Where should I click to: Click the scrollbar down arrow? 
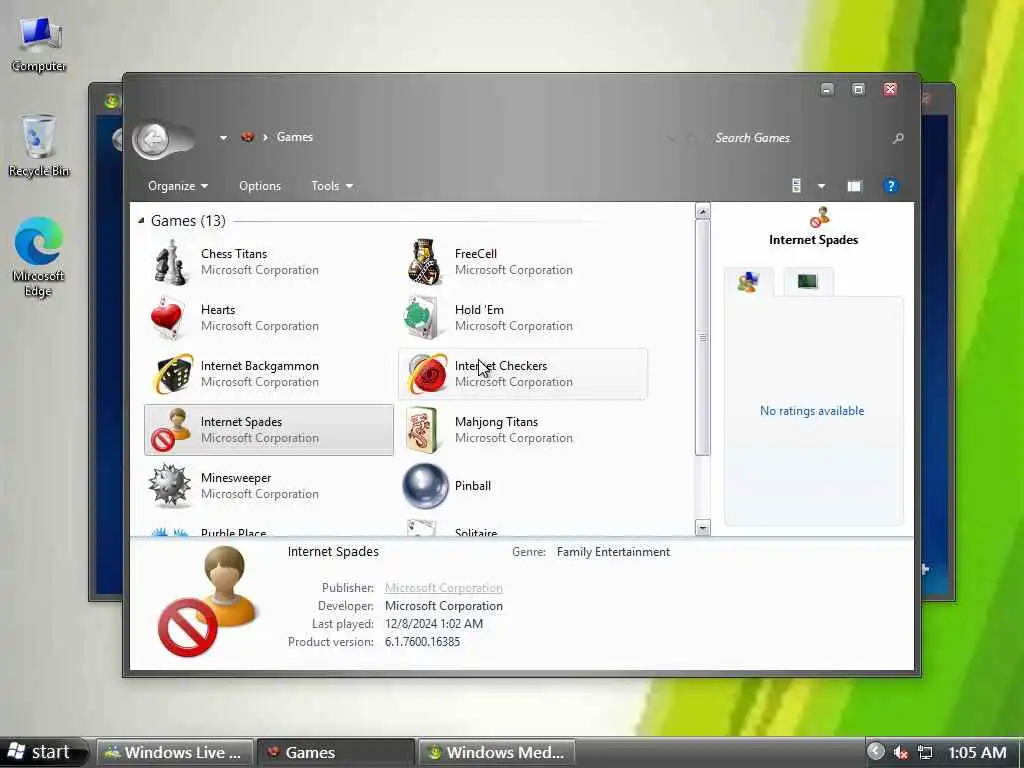point(703,528)
